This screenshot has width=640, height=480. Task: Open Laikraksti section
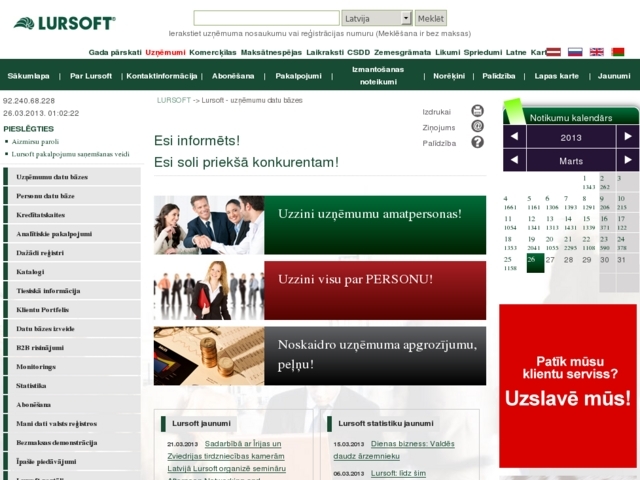[325, 52]
